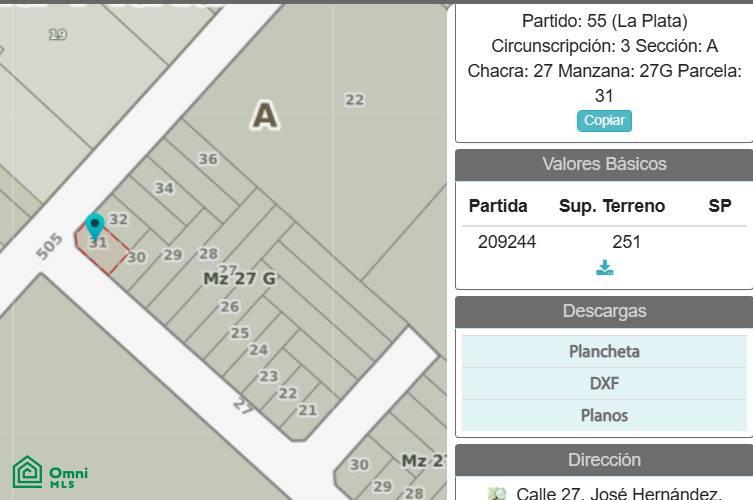Click parcel 26 on the map
This screenshot has height=500, width=753.
(x=229, y=306)
